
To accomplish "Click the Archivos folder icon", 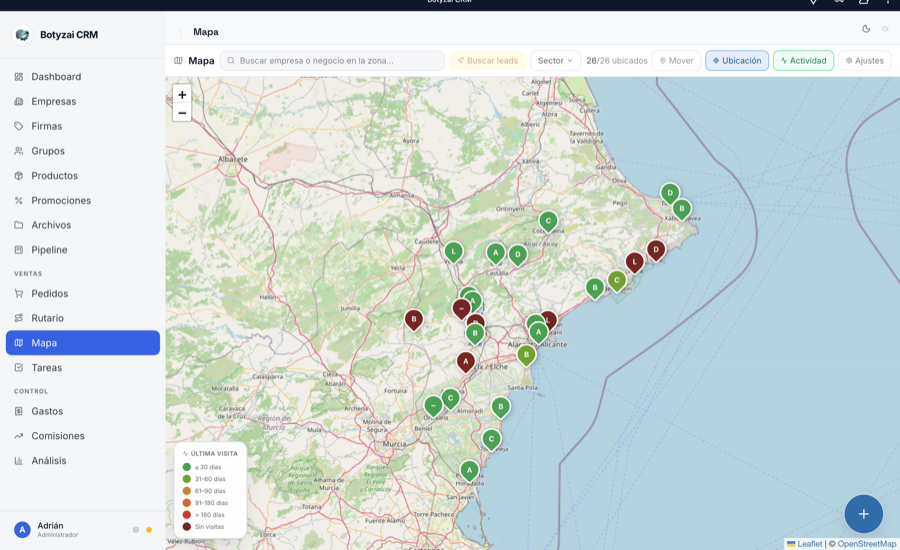I will [x=19, y=225].
